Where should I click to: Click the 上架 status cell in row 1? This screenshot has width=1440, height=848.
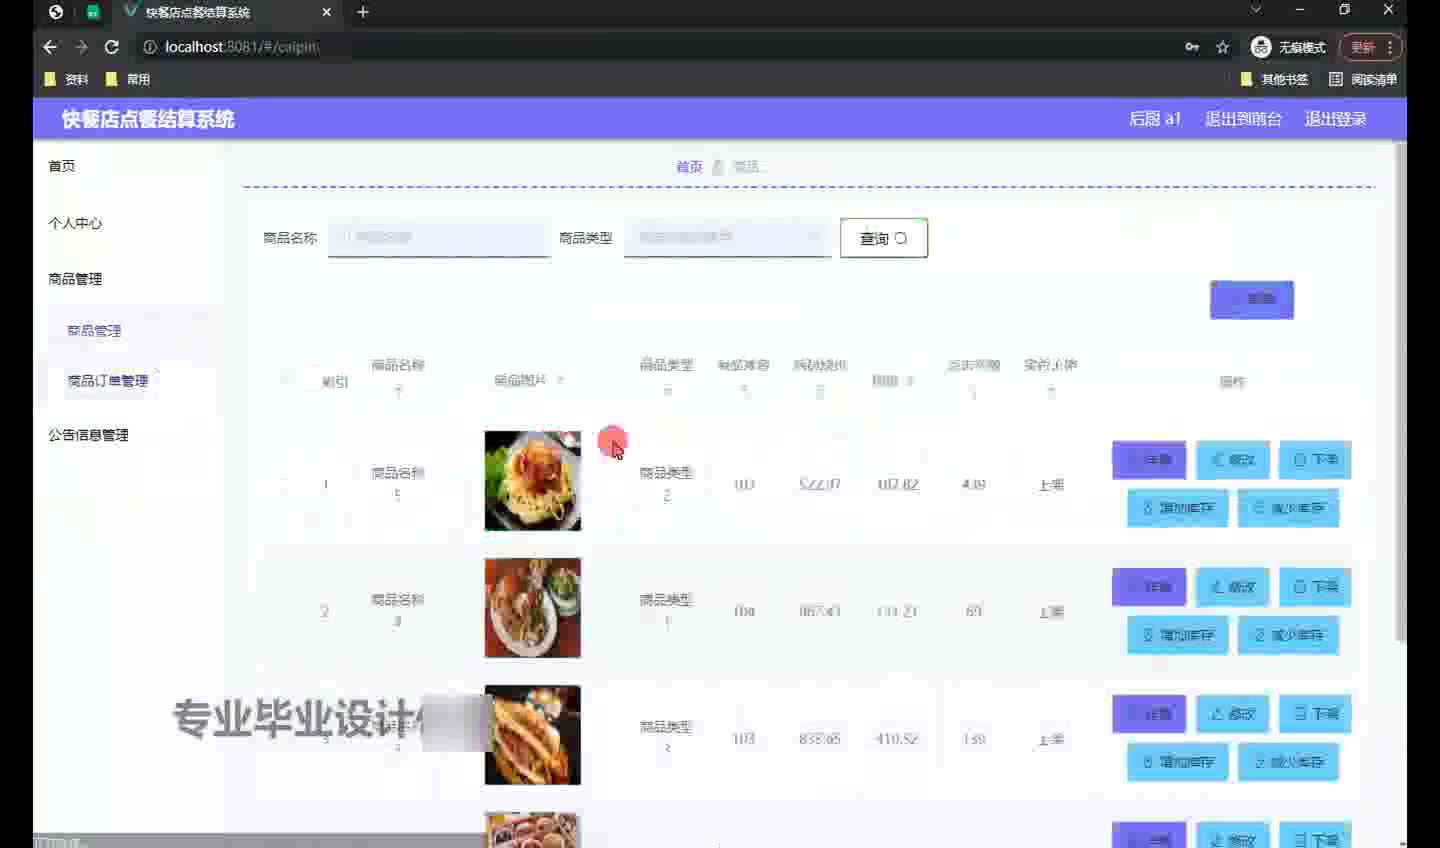click(x=1051, y=485)
